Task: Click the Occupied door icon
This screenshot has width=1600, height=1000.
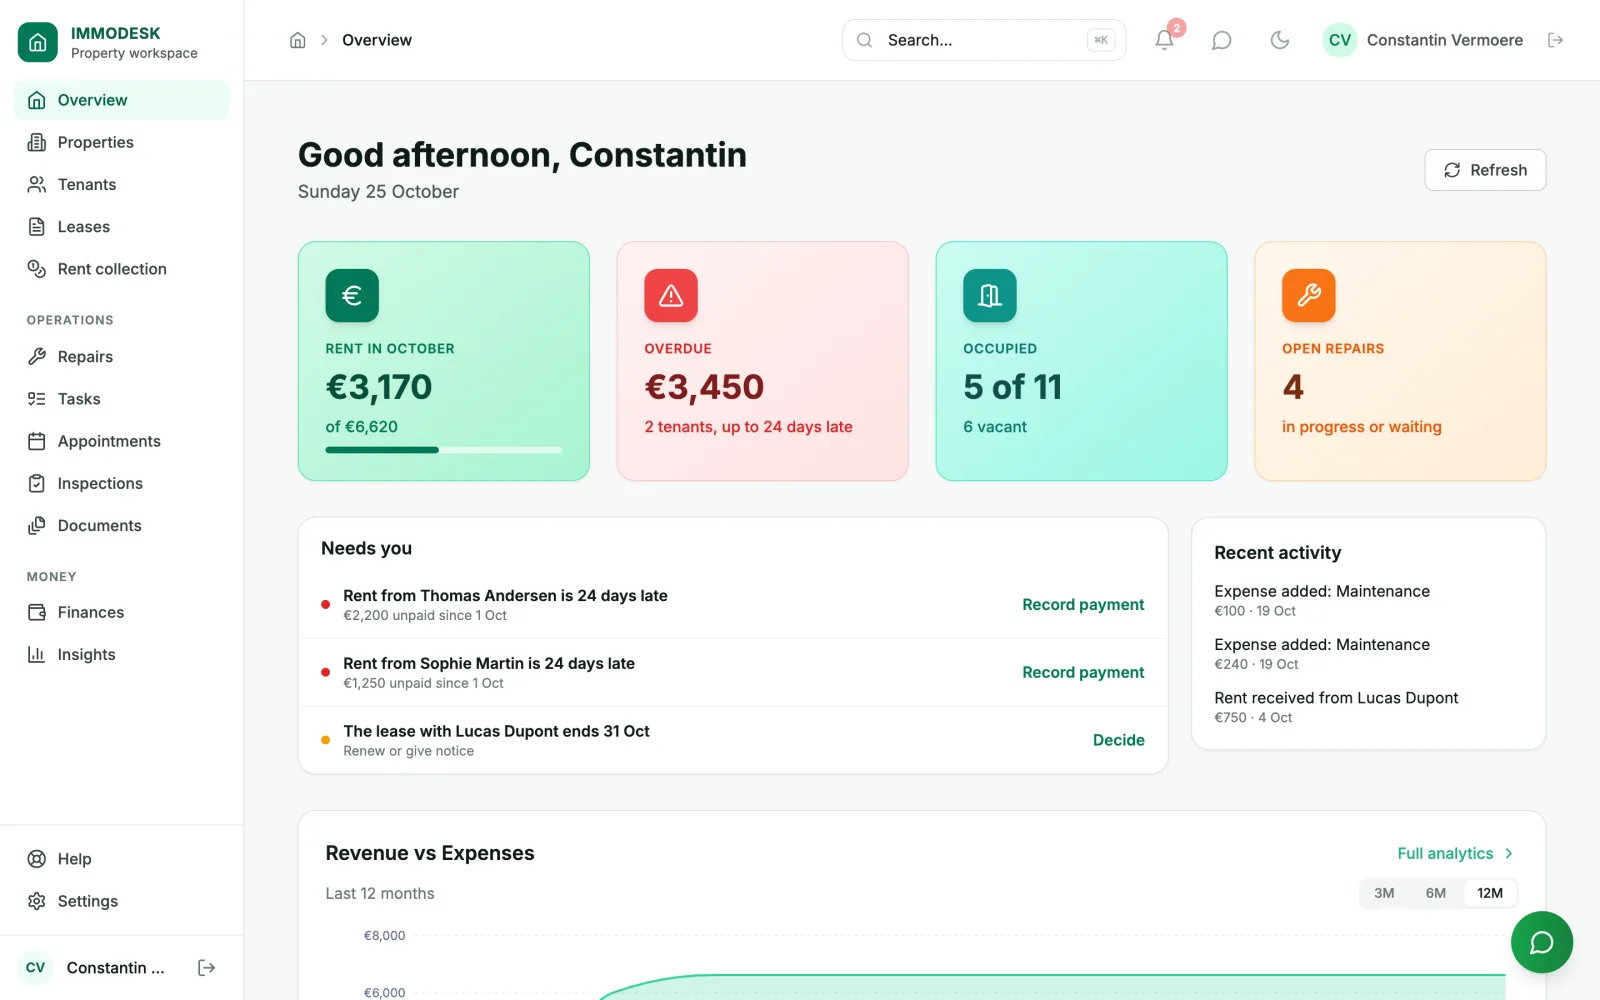Action: click(990, 295)
